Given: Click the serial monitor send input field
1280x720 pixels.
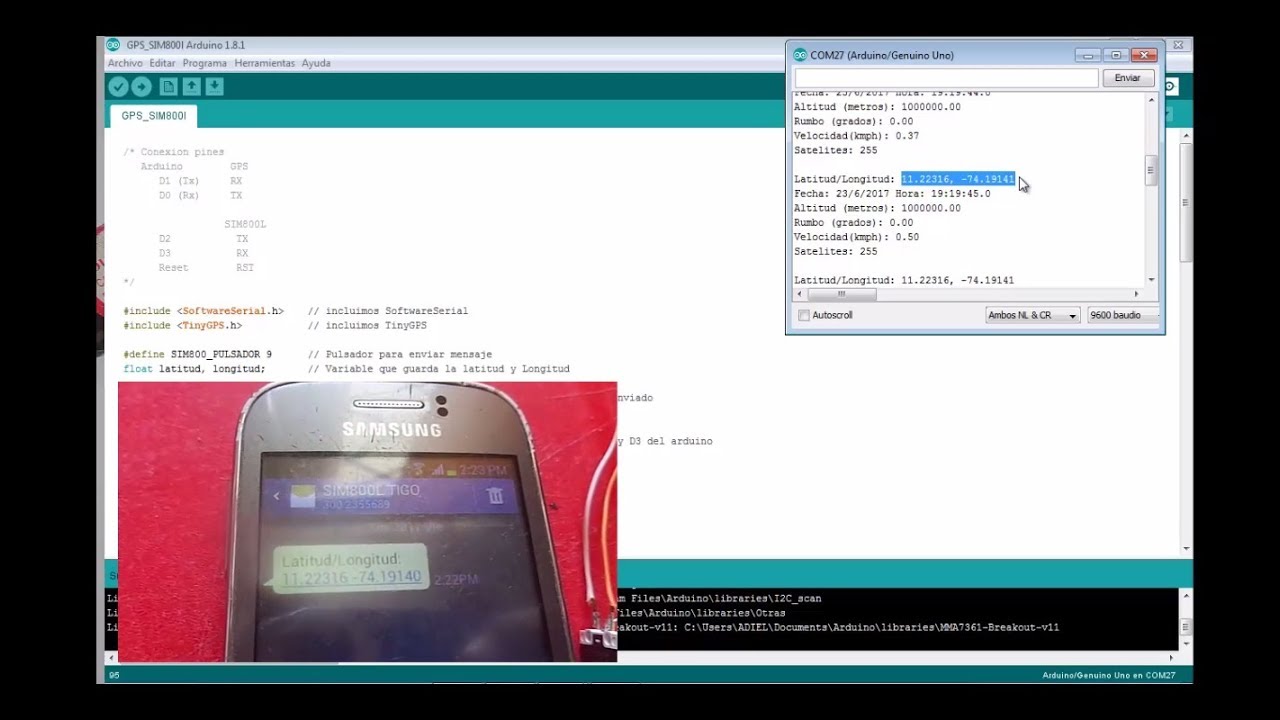Looking at the screenshot, I should click(x=946, y=78).
